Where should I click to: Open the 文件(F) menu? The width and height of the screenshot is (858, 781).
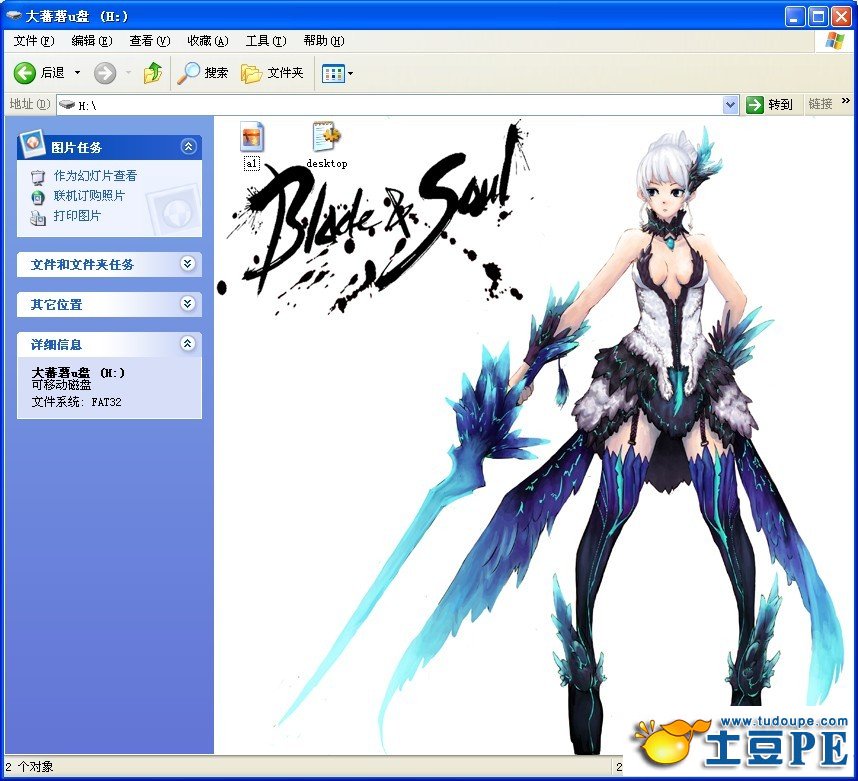34,41
